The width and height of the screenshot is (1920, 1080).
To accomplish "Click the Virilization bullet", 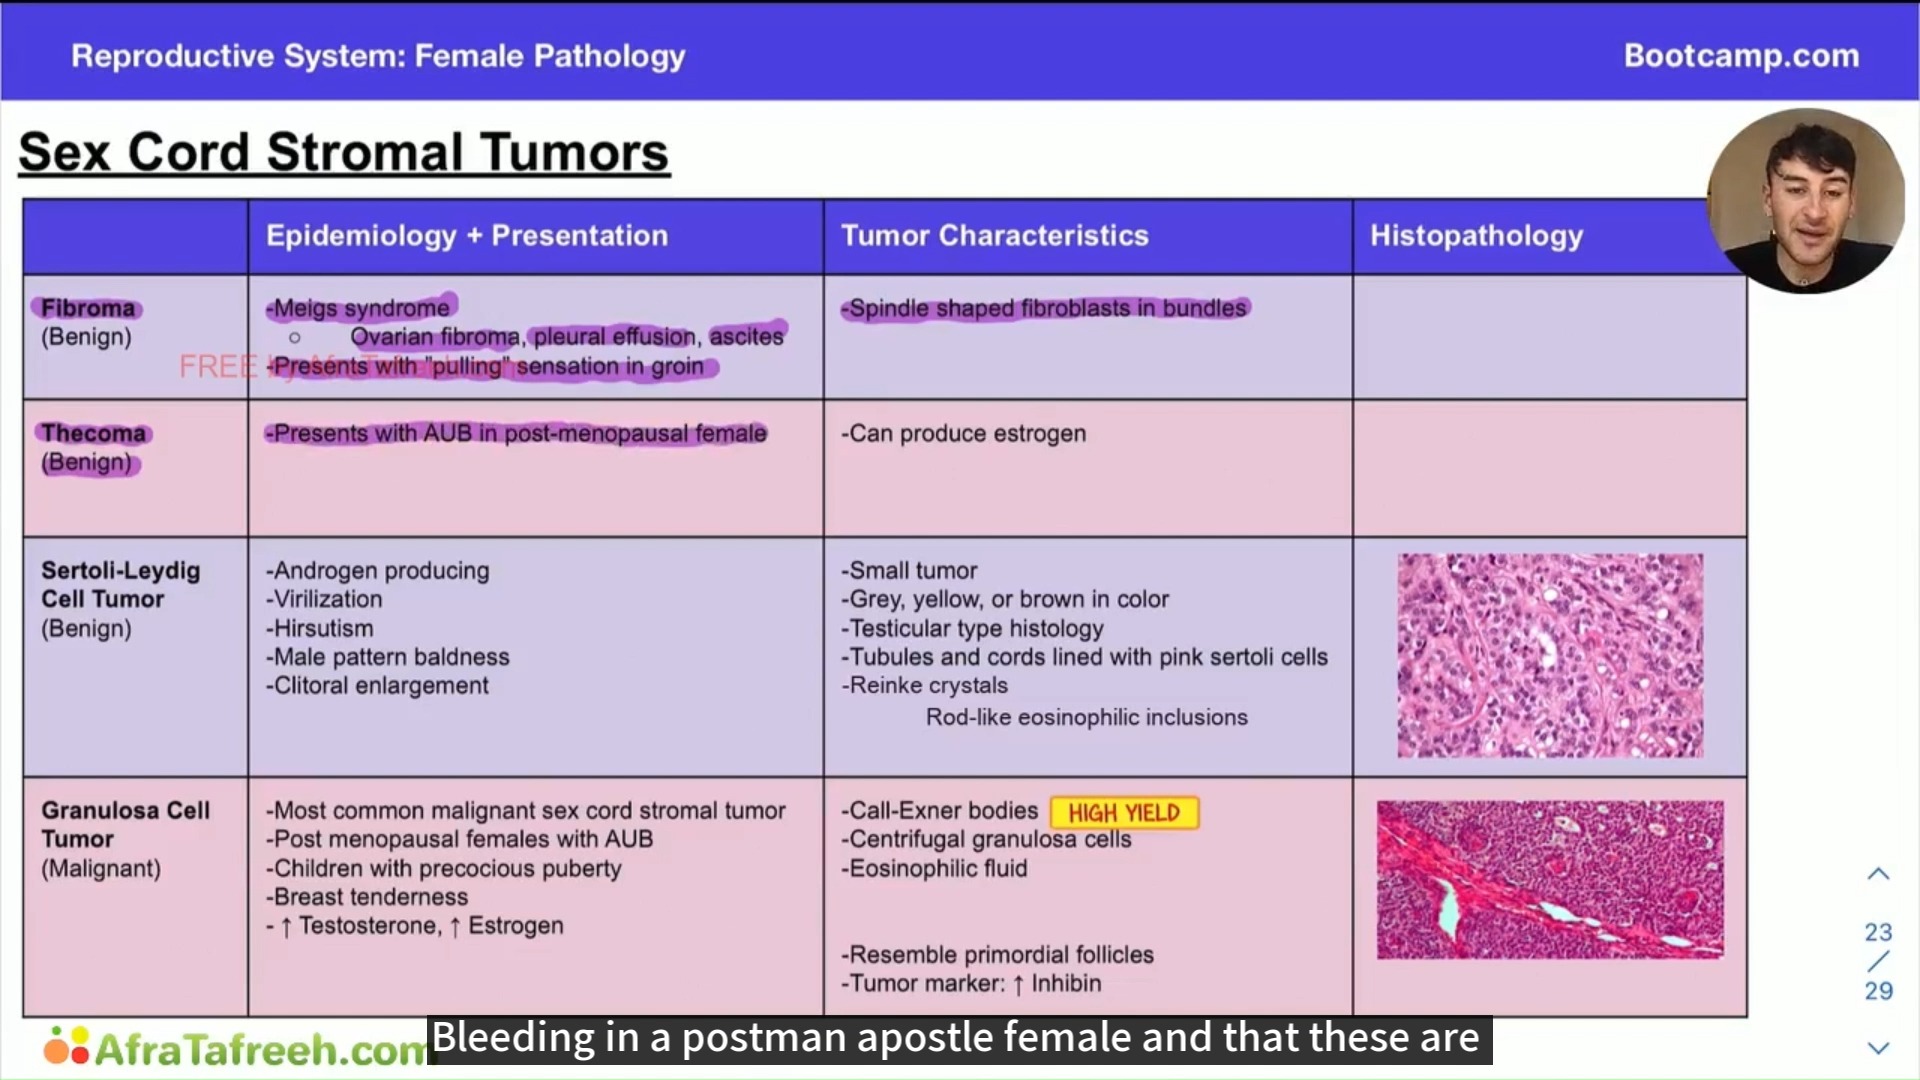I will [324, 599].
